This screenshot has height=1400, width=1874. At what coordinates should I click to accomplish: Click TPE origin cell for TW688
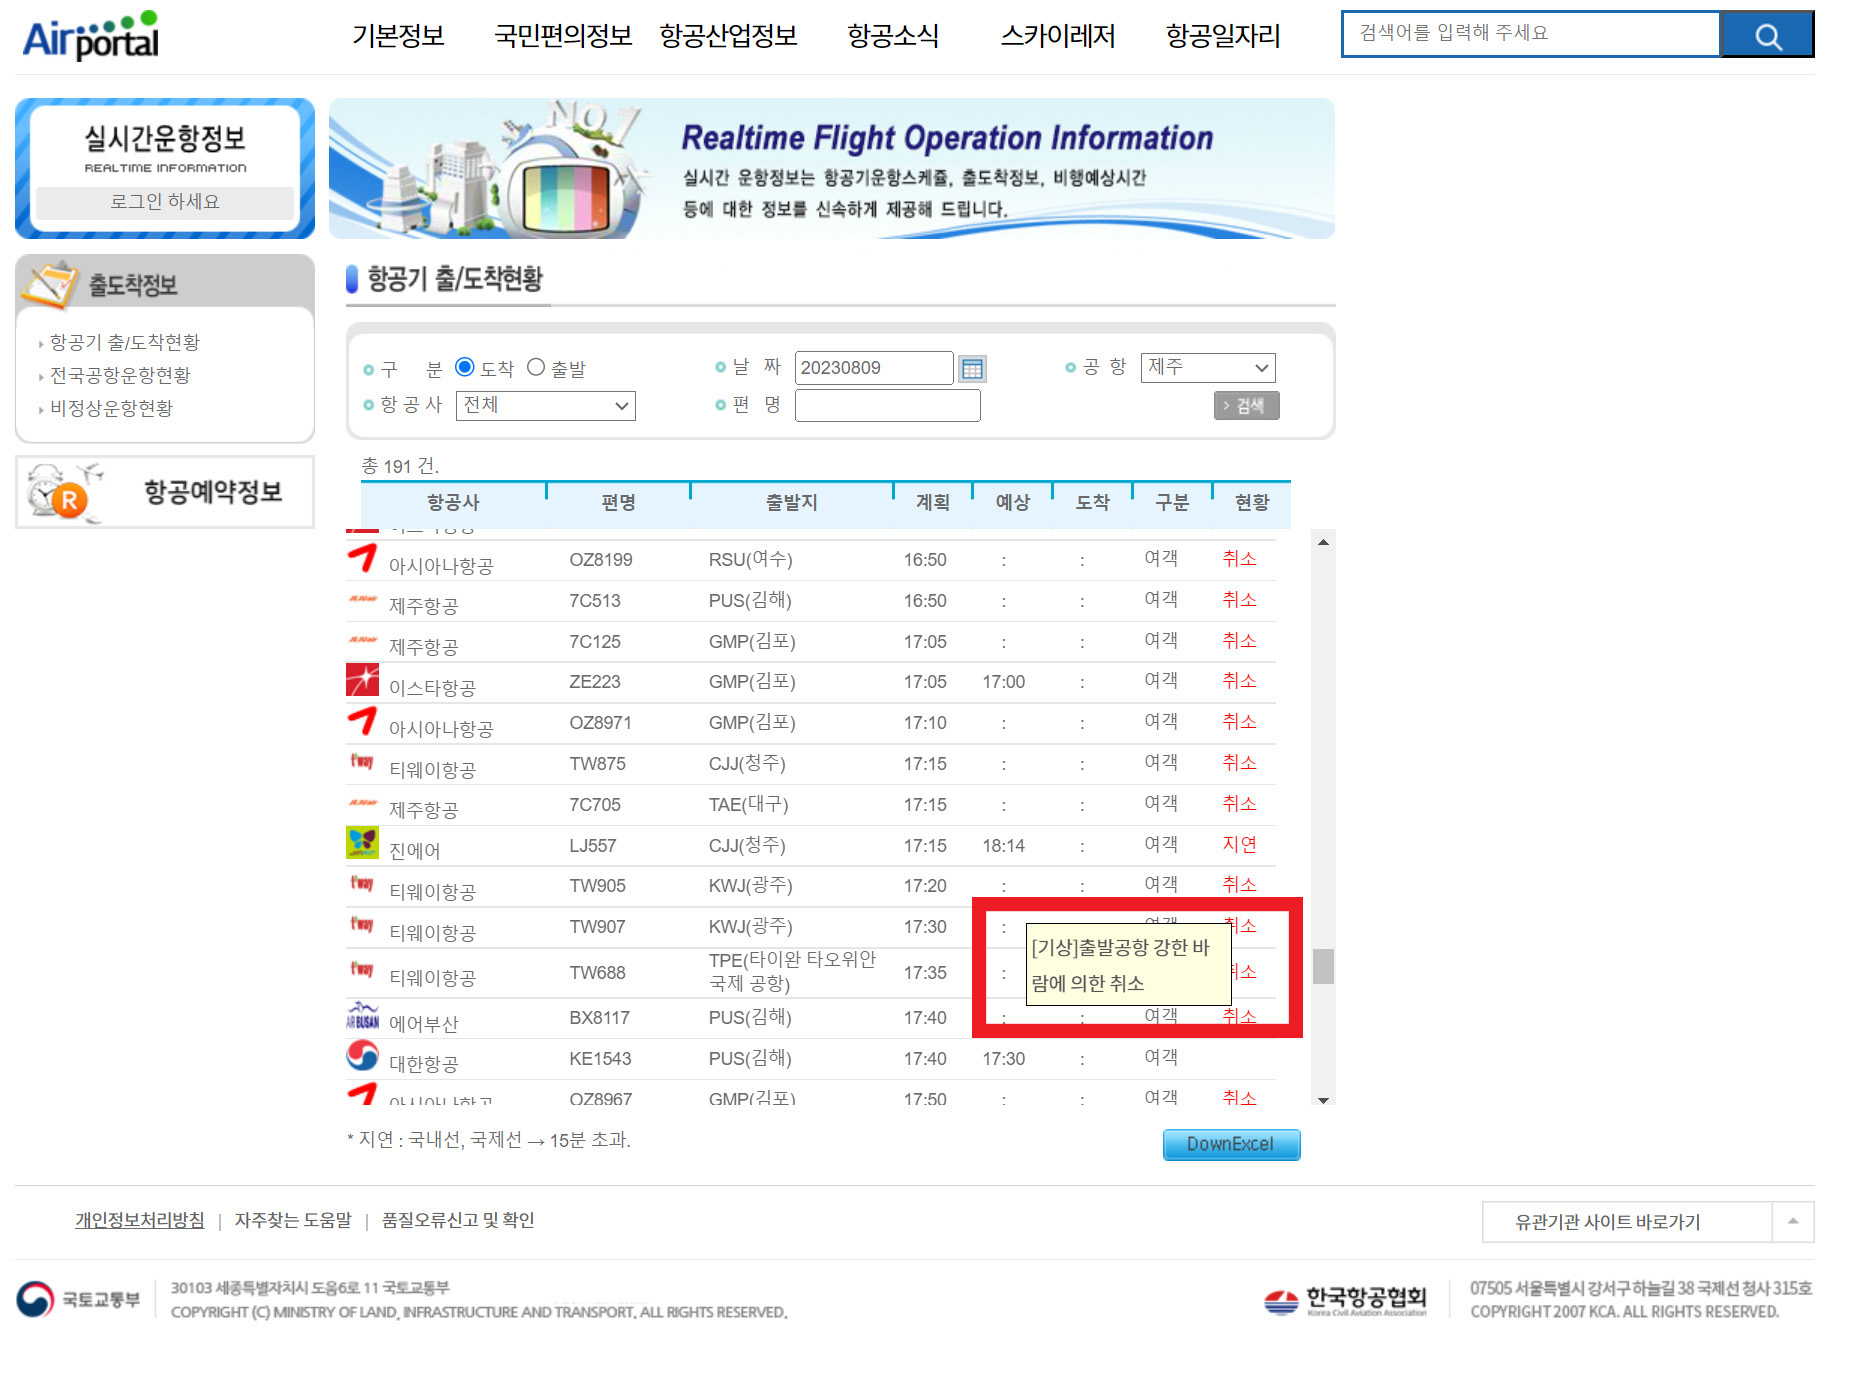[792, 971]
